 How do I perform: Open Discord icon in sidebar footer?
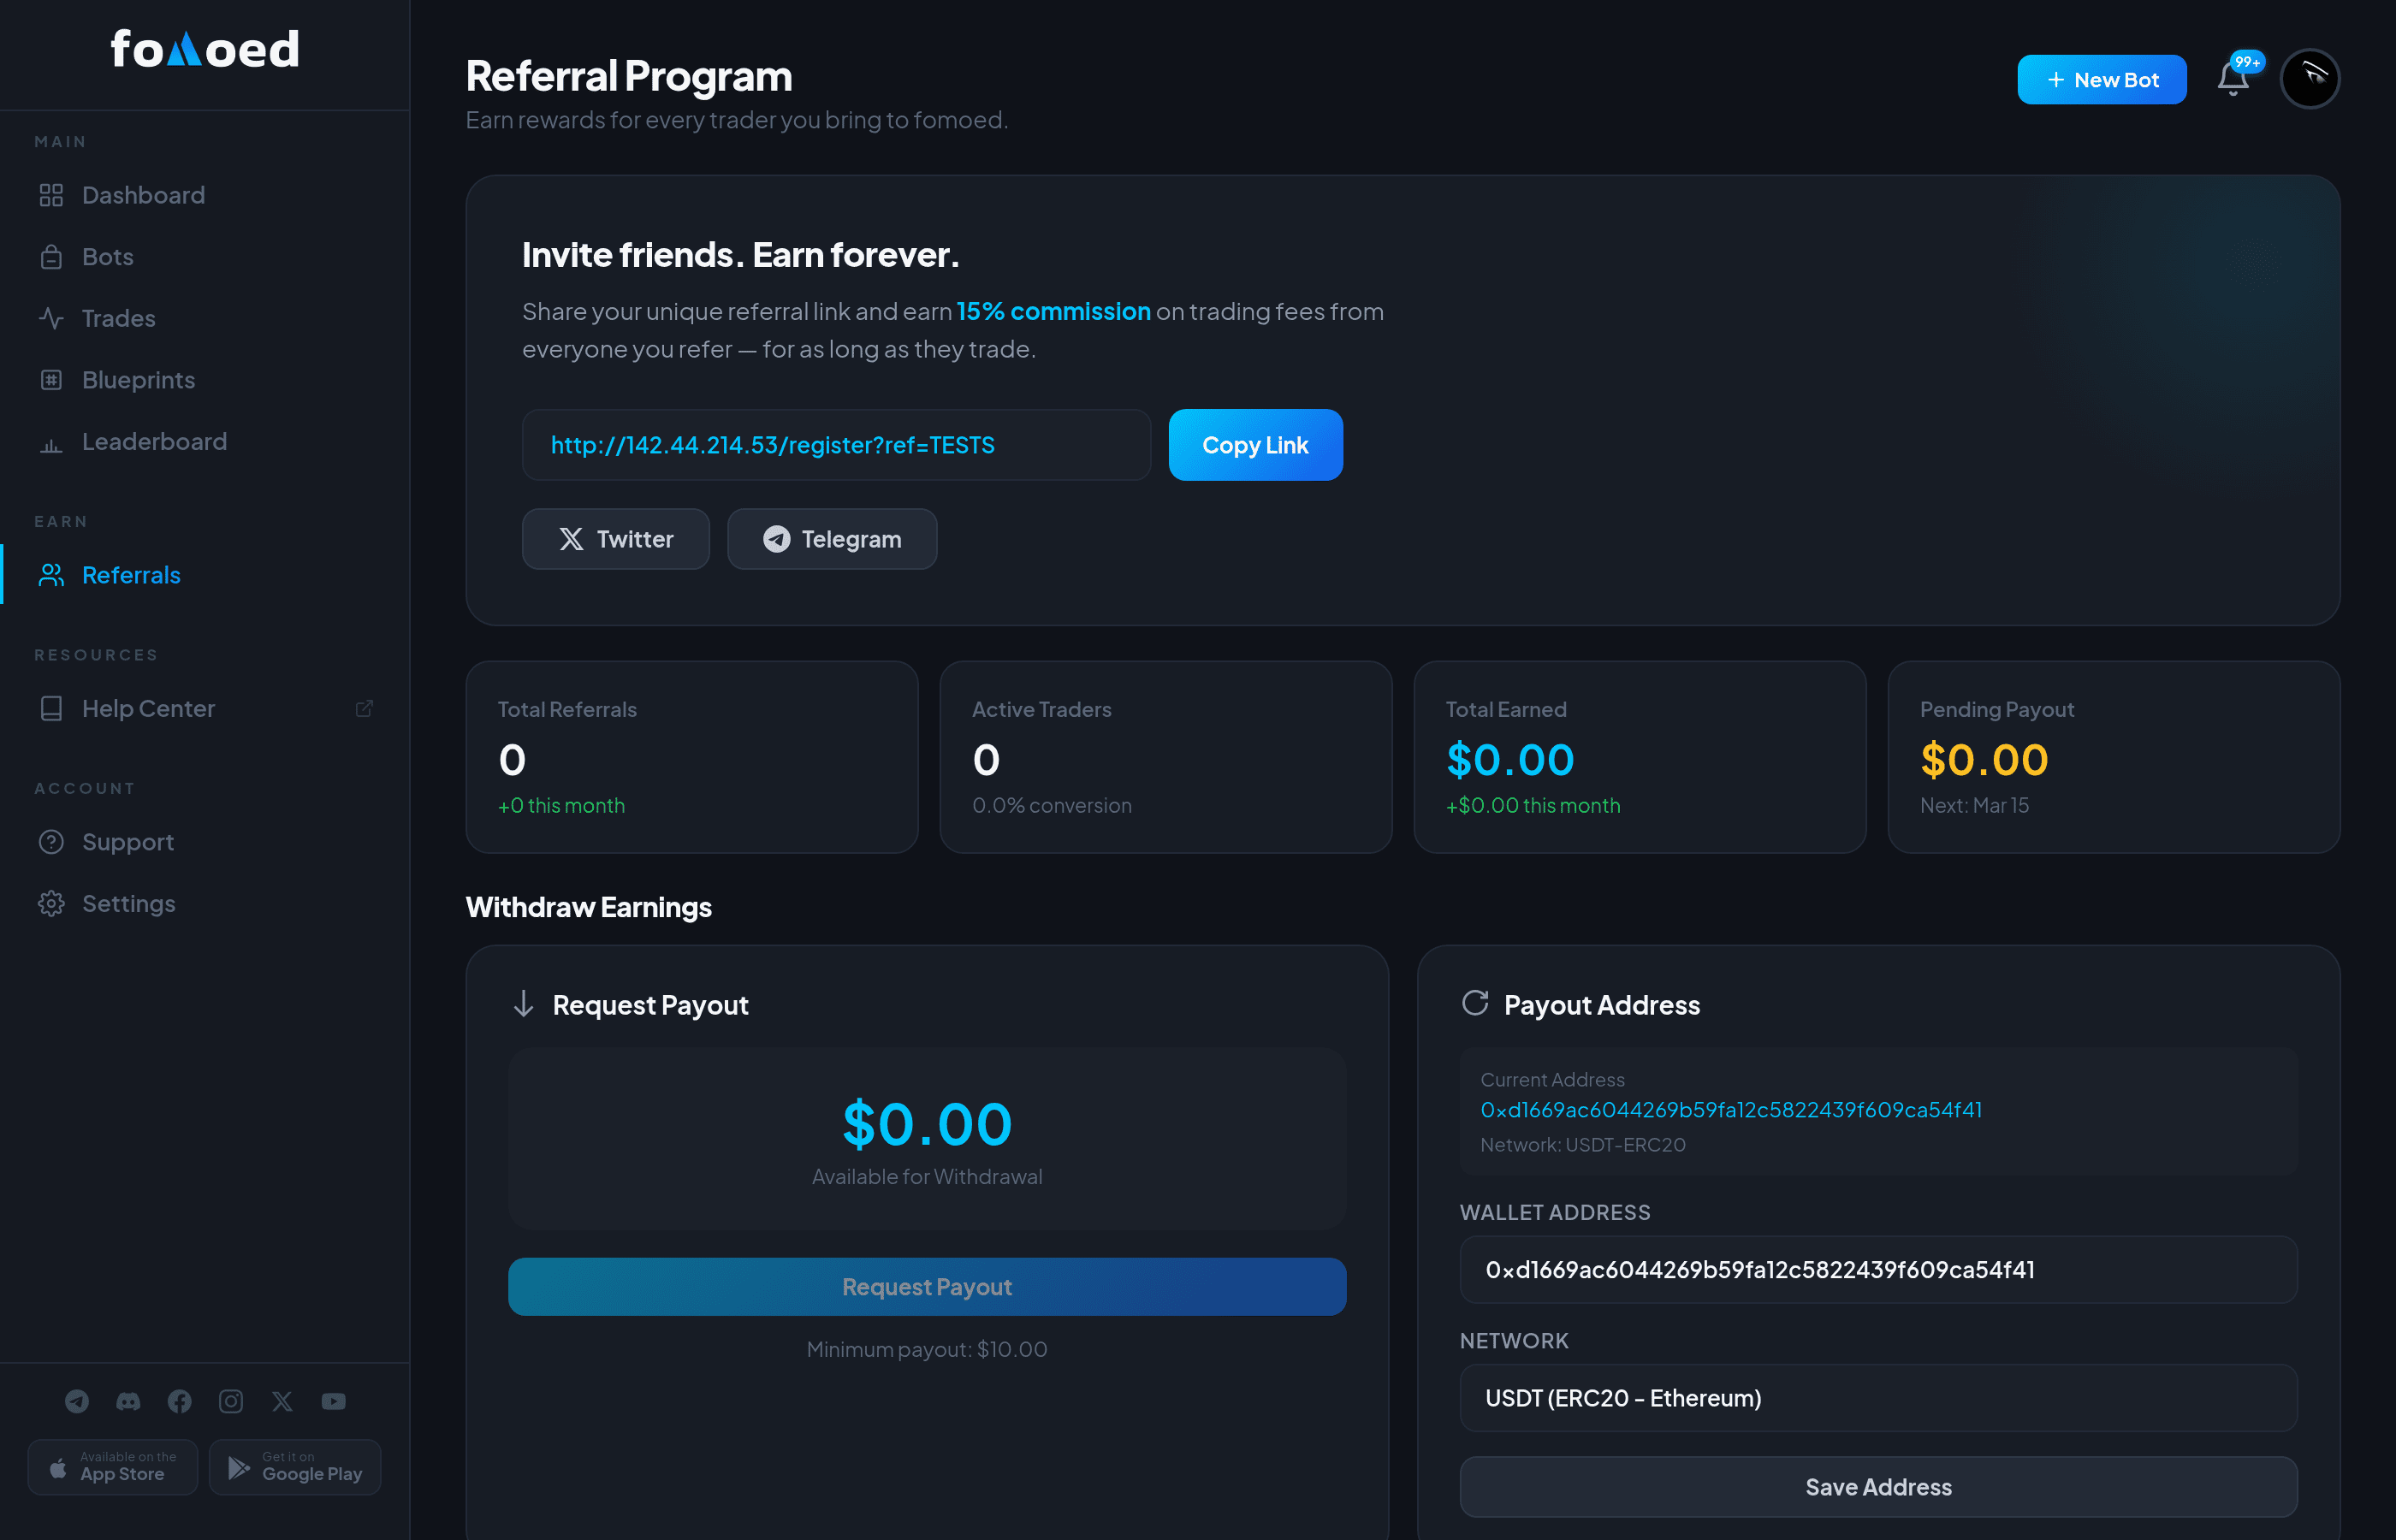click(x=128, y=1402)
